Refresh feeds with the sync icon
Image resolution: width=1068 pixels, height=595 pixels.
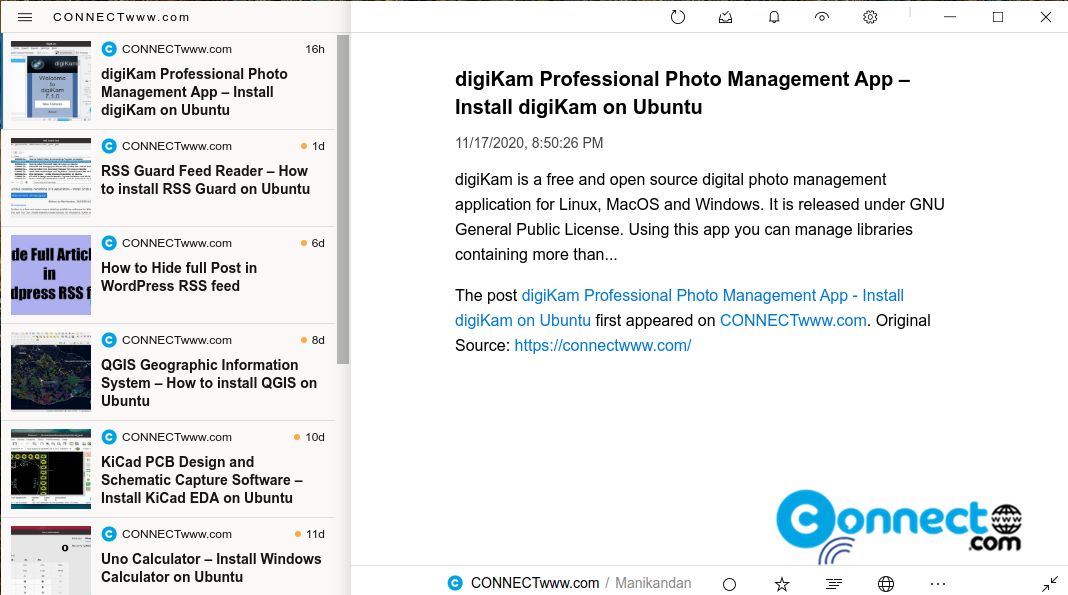click(x=678, y=17)
